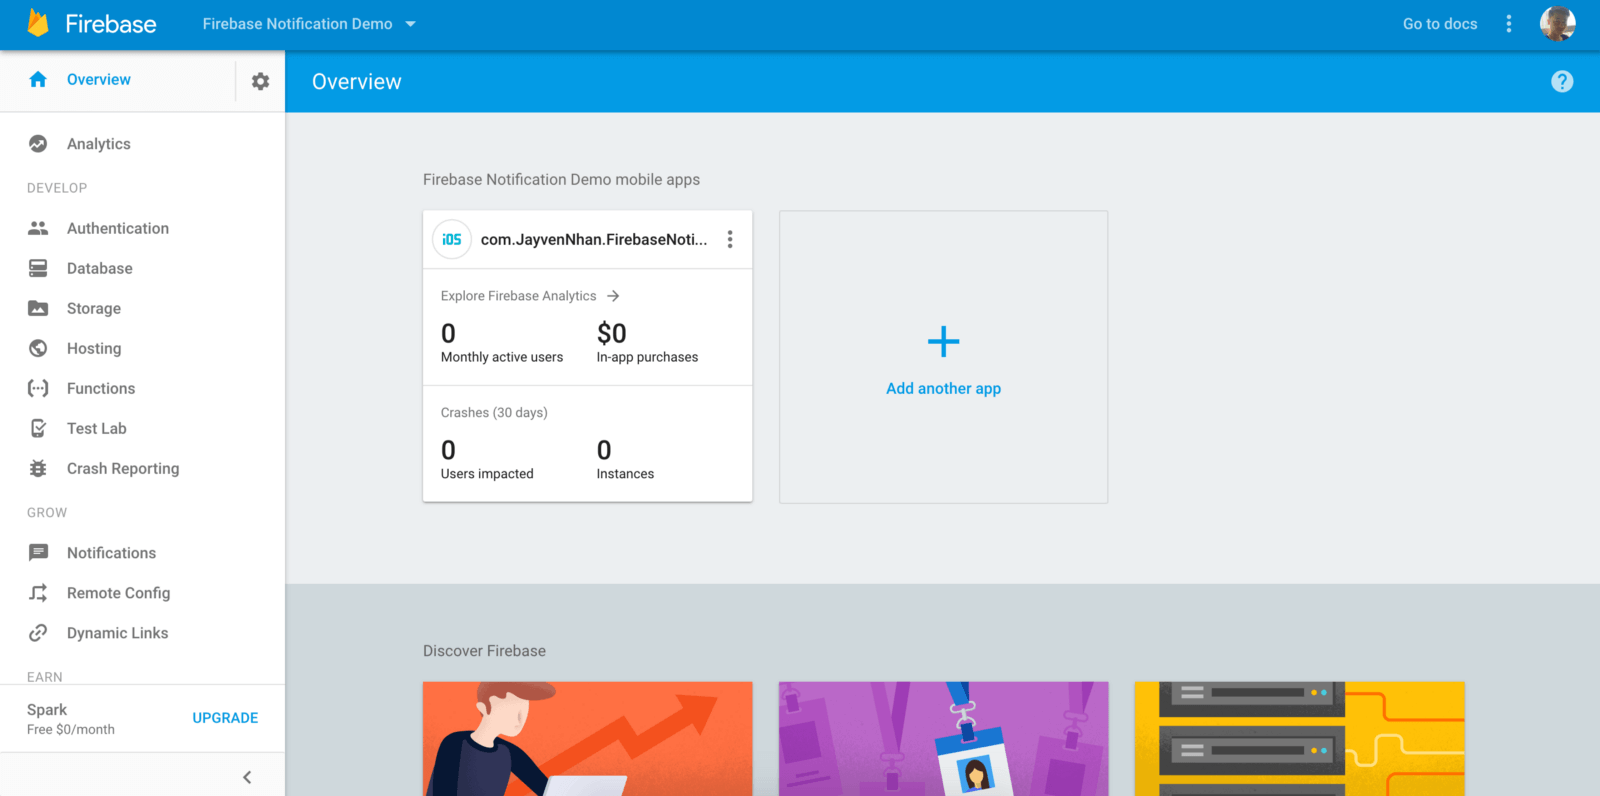Click Explore Firebase Analytics link
Image resolution: width=1600 pixels, height=796 pixels.
(518, 296)
